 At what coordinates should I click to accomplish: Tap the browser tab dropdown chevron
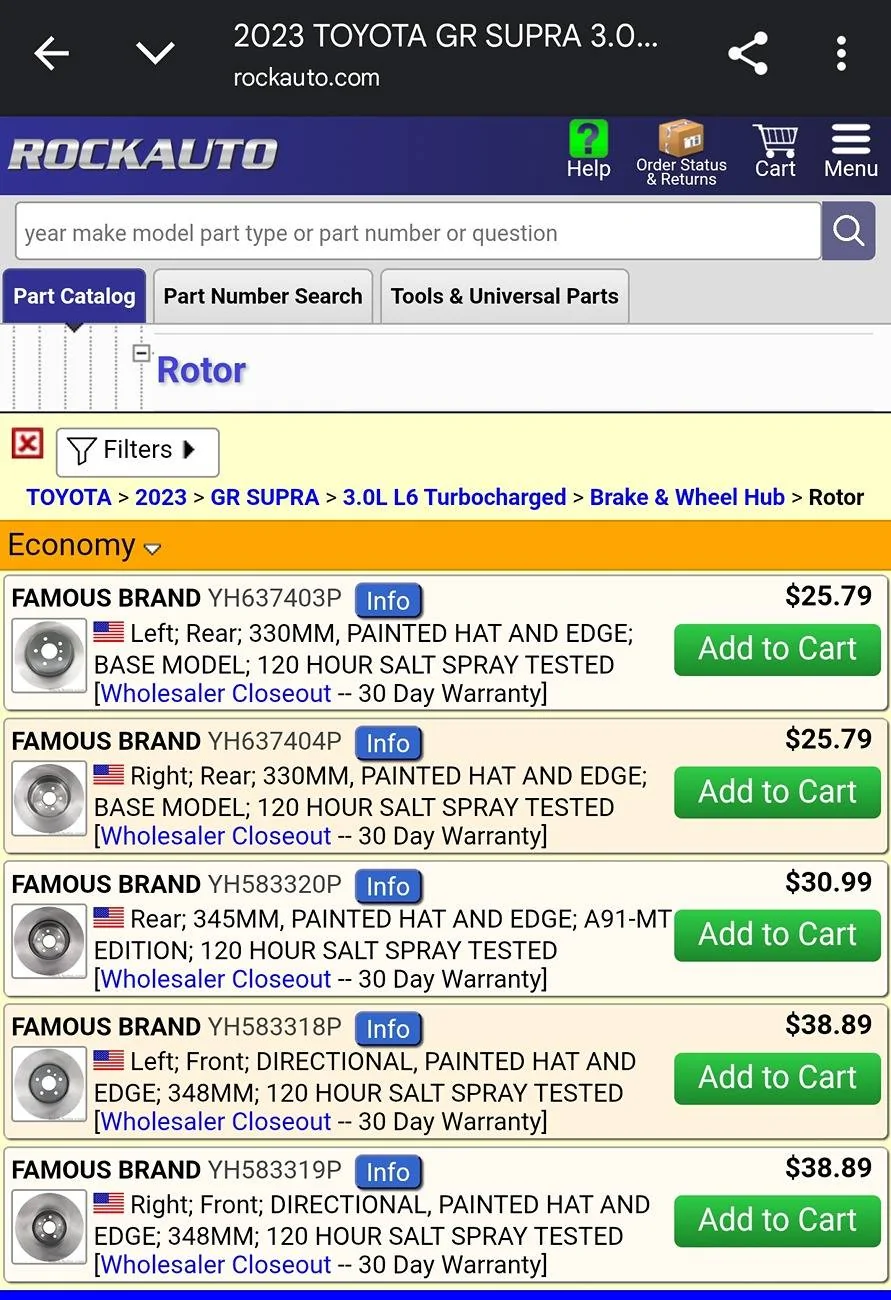pyautogui.click(x=156, y=54)
